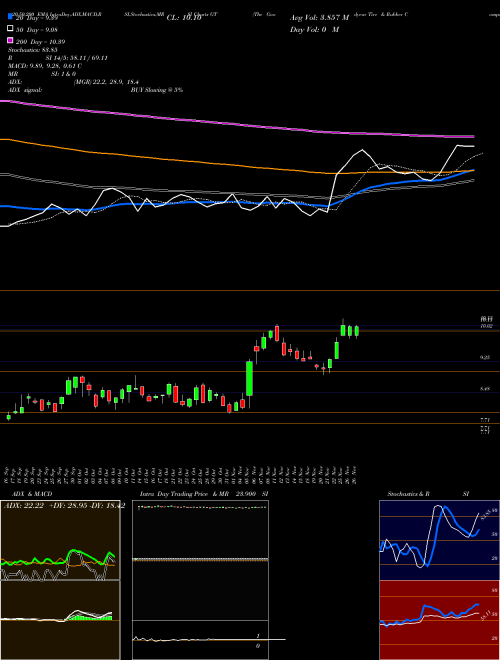Click the tall green breakout candle in early November
Image resolution: width=500 pixels, height=660 pixels.
pyautogui.click(x=249, y=379)
